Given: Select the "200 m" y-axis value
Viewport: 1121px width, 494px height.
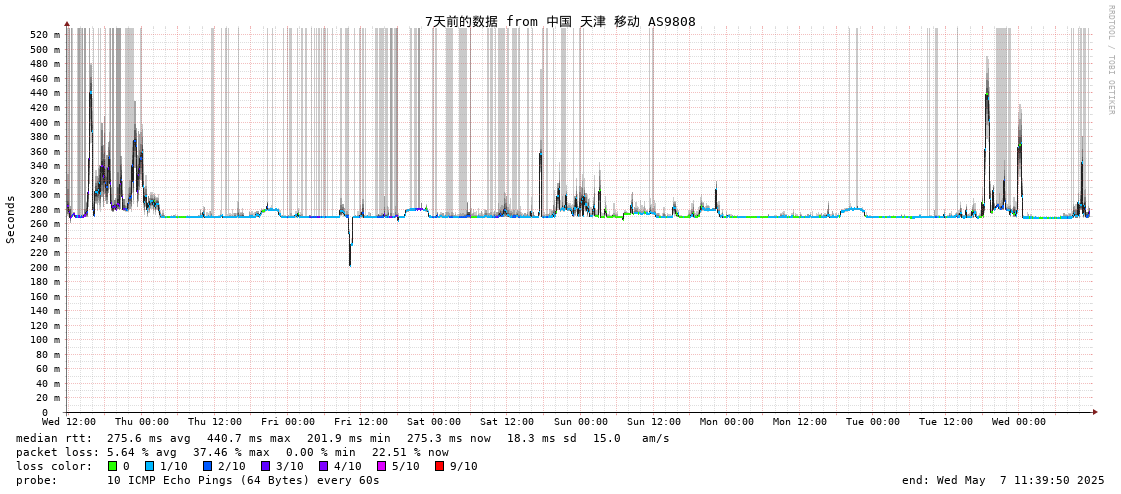Looking at the screenshot, I should (46, 267).
